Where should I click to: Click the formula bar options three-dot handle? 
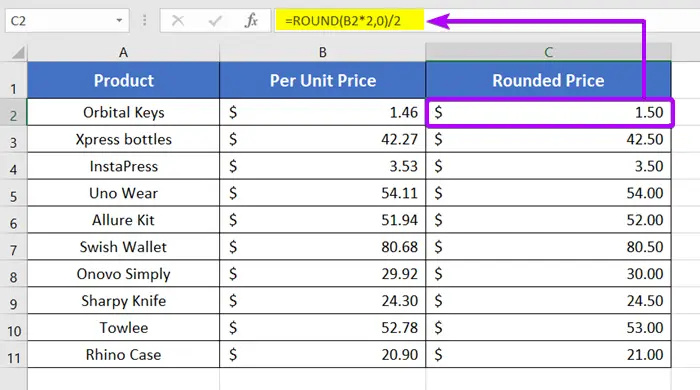(145, 21)
